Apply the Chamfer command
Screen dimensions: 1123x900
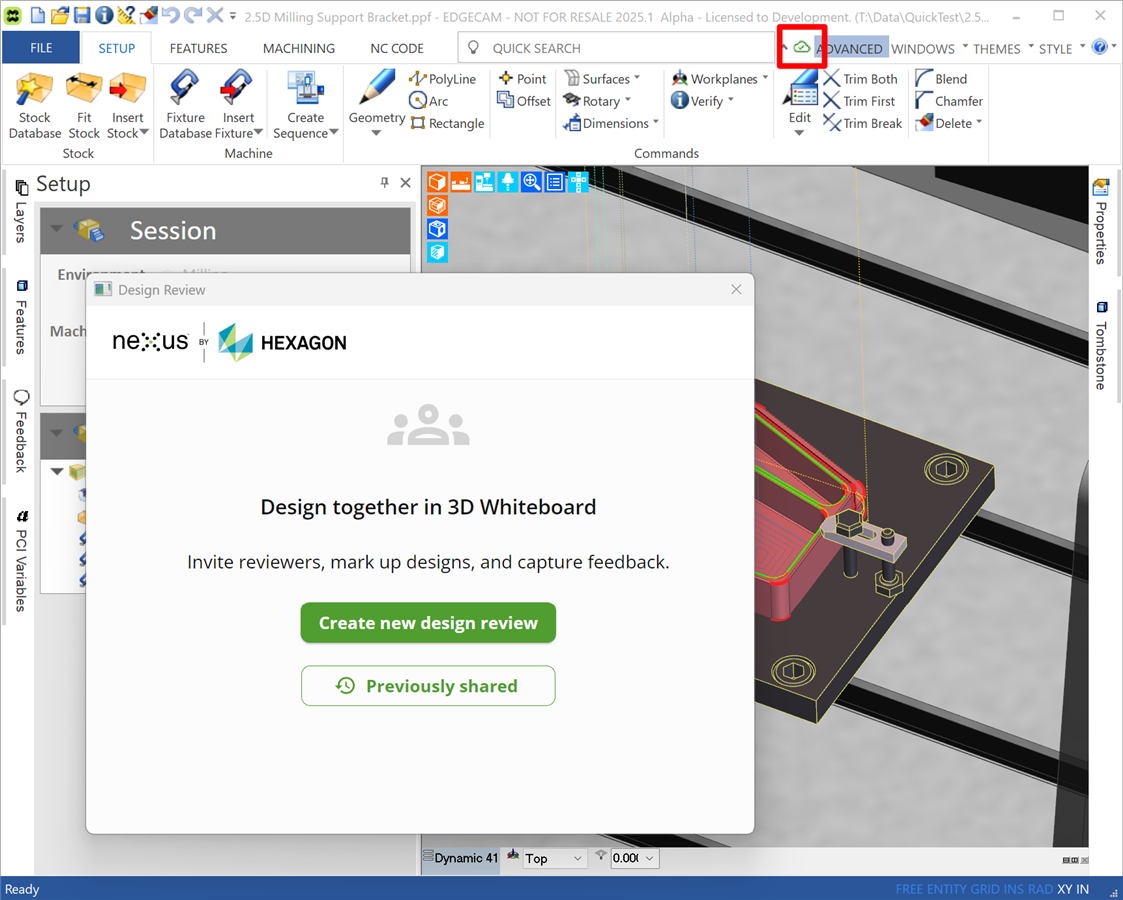coord(949,101)
